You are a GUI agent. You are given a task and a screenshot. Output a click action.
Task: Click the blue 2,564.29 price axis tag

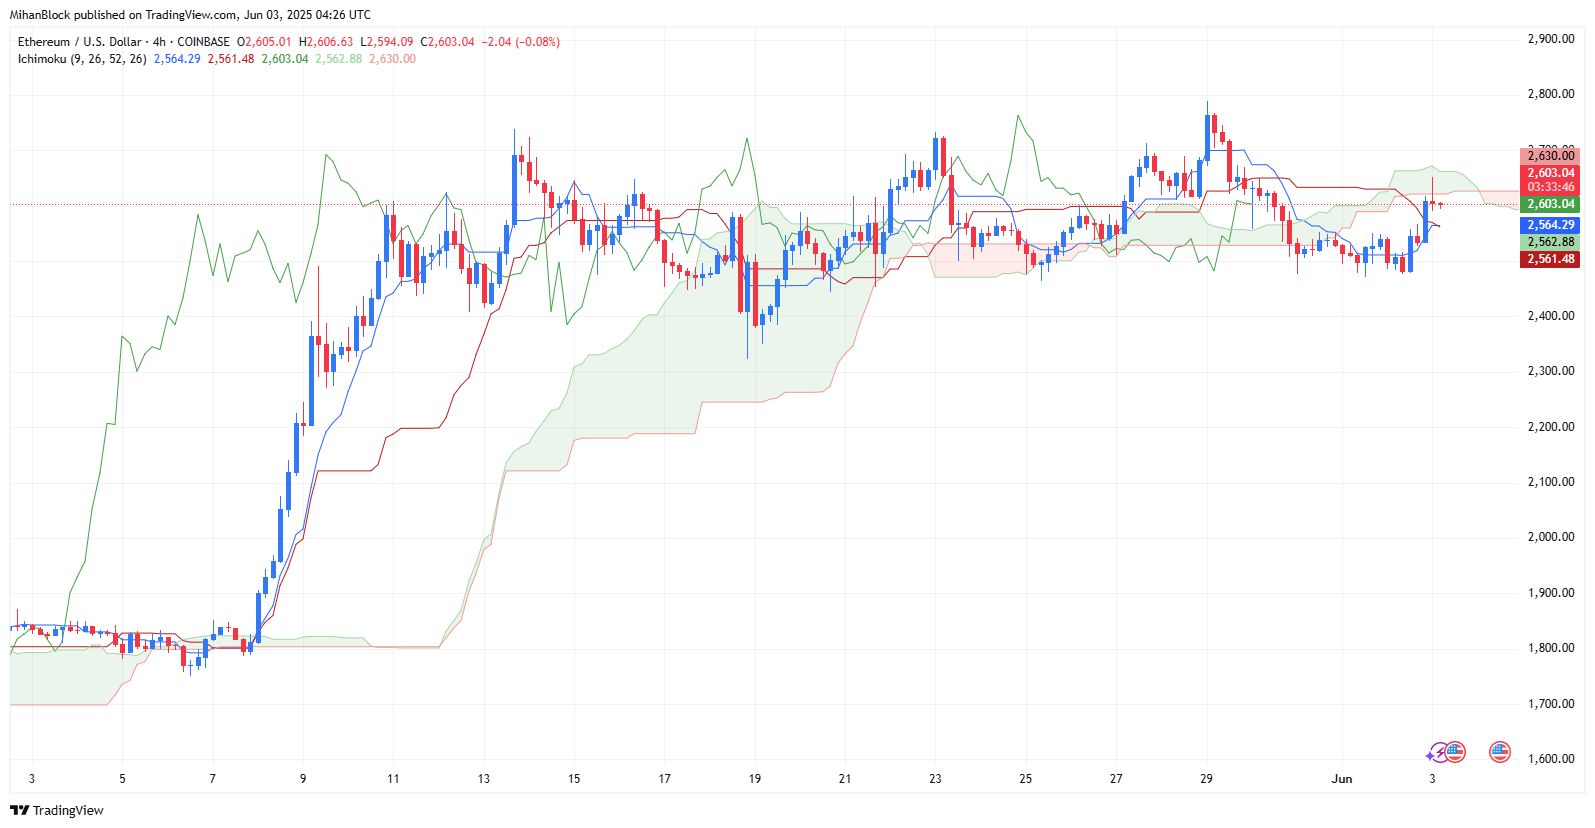(x=1550, y=226)
